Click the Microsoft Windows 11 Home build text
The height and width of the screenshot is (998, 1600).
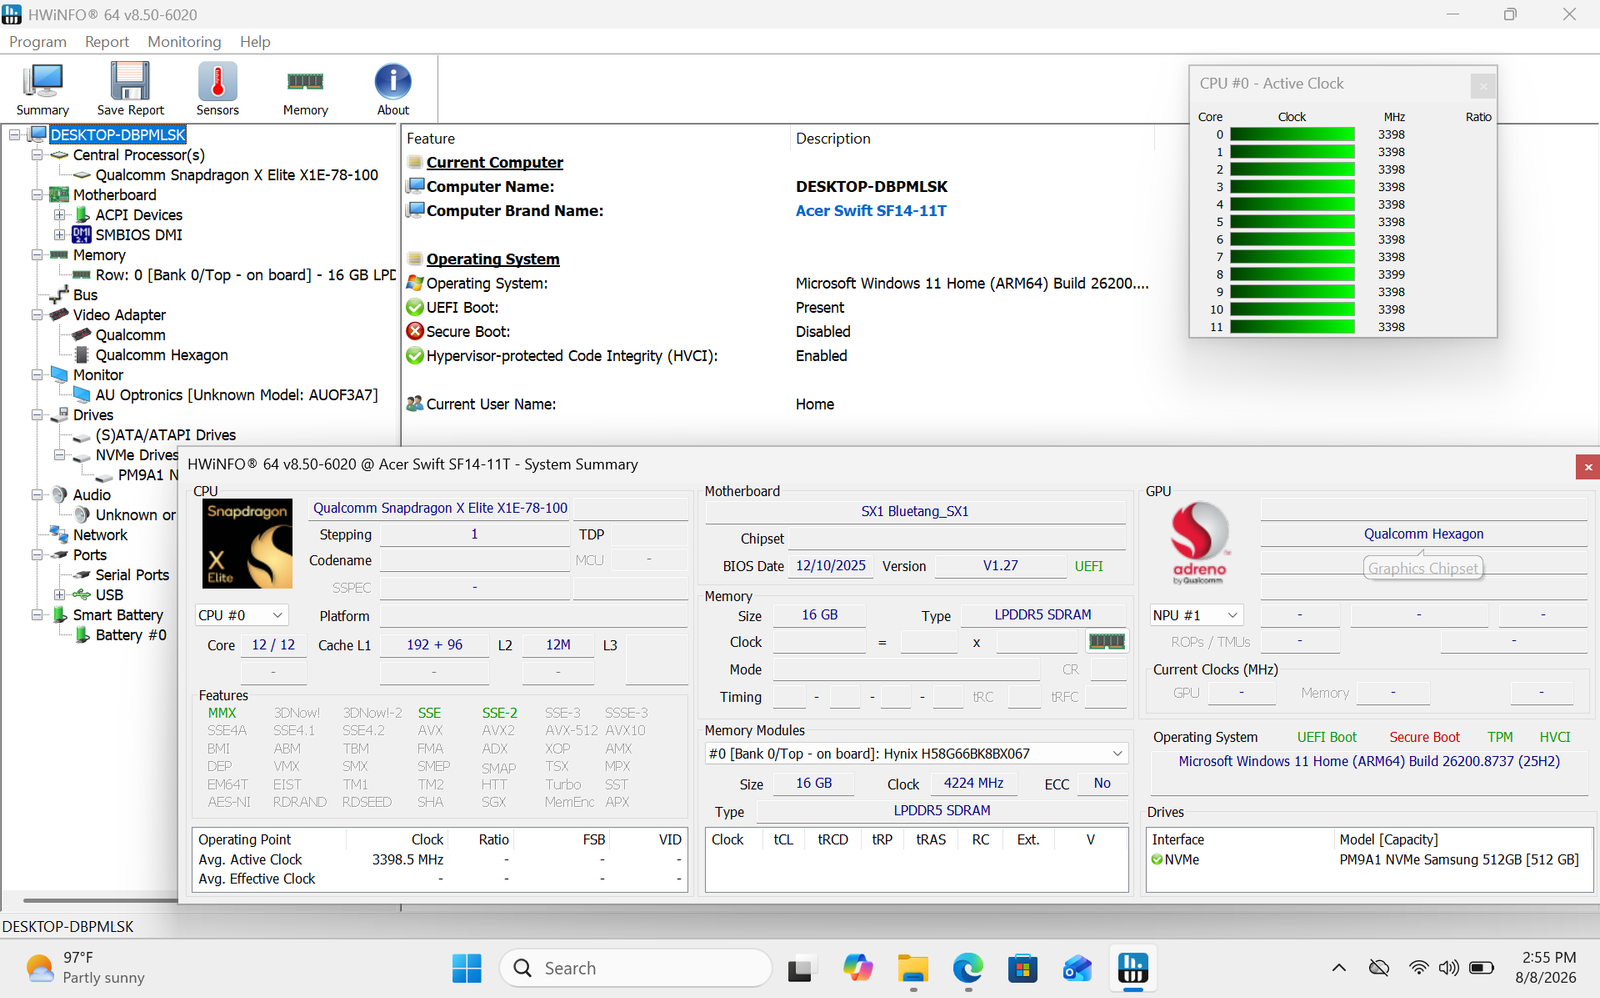click(x=1369, y=761)
